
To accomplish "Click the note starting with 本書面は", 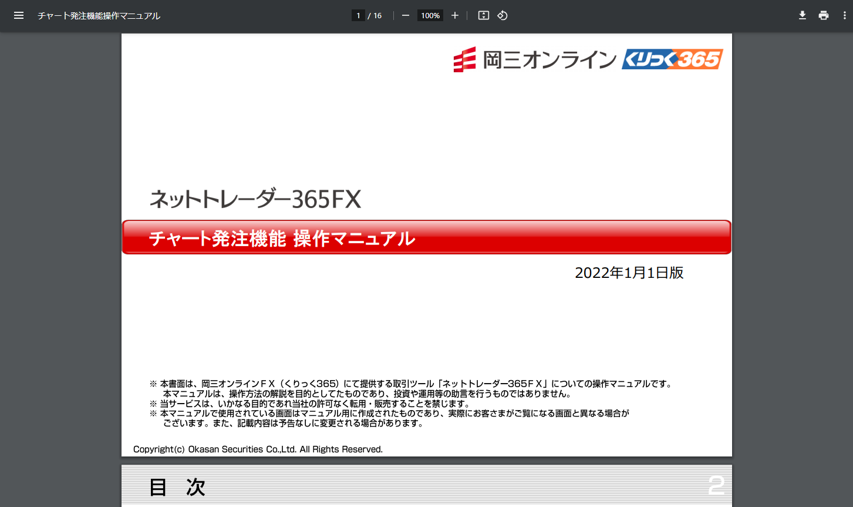I will click(x=411, y=388).
